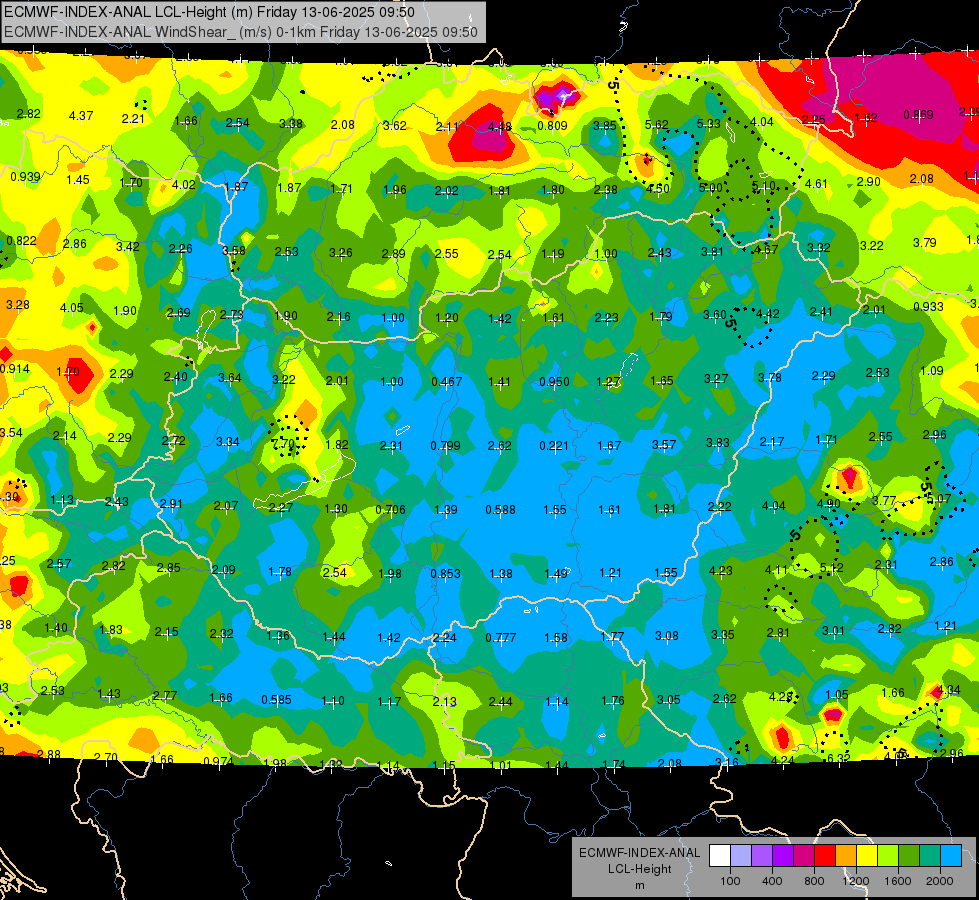Click the wind shear value 0.933

[x=928, y=307]
